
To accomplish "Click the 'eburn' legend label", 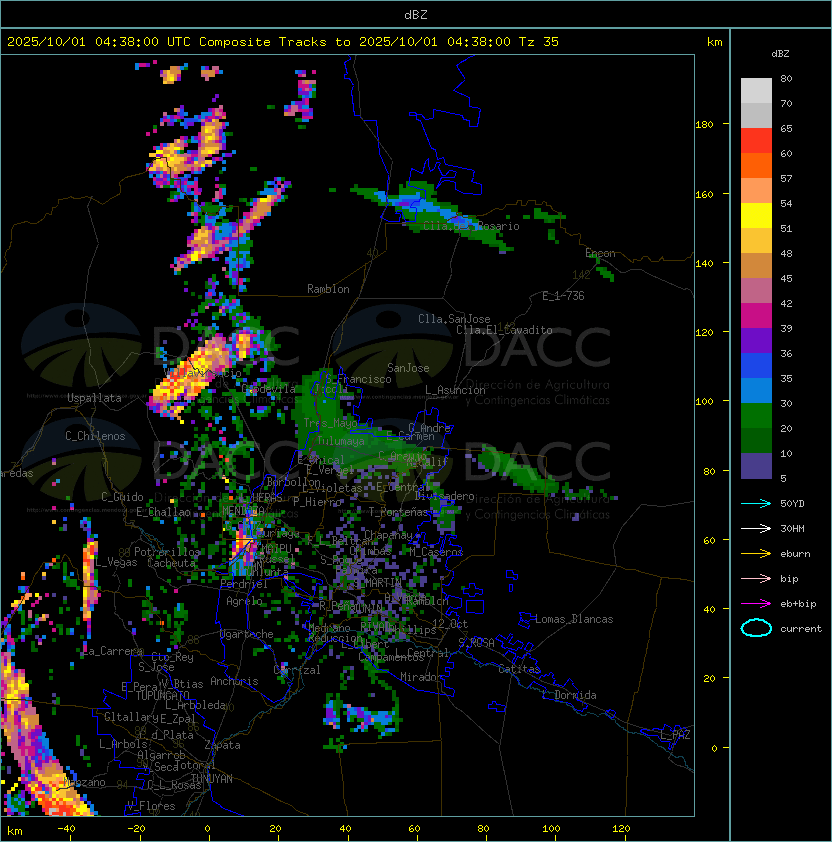I will (795, 554).
